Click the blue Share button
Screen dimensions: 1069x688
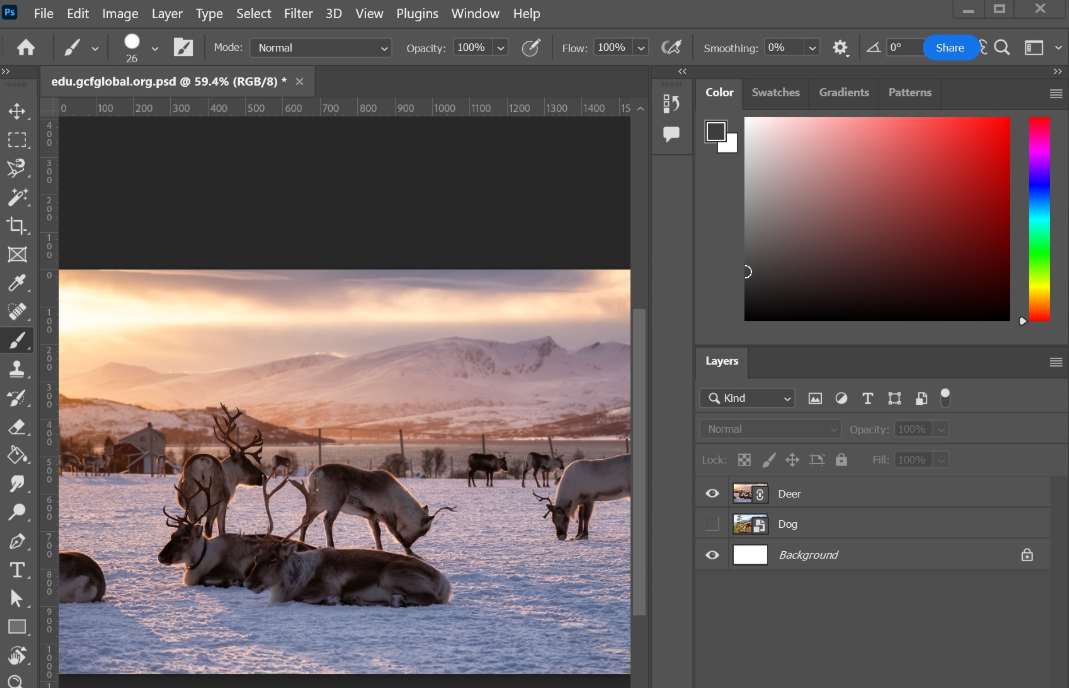(x=950, y=47)
